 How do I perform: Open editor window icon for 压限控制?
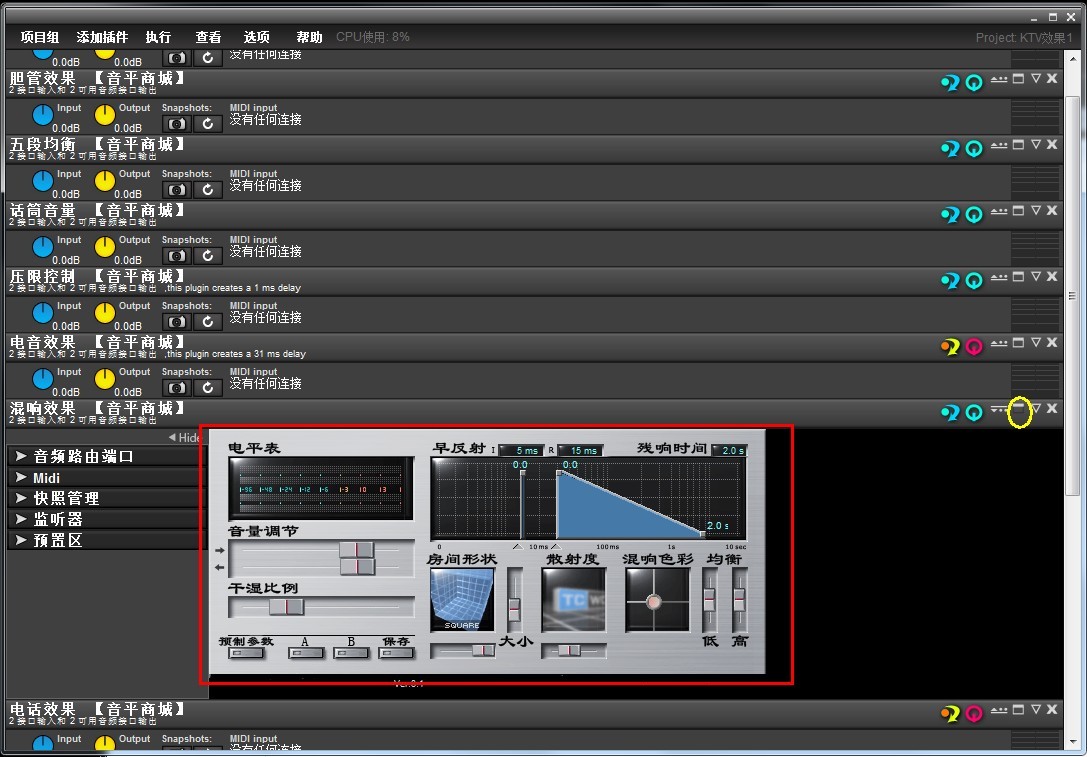pyautogui.click(x=1018, y=277)
